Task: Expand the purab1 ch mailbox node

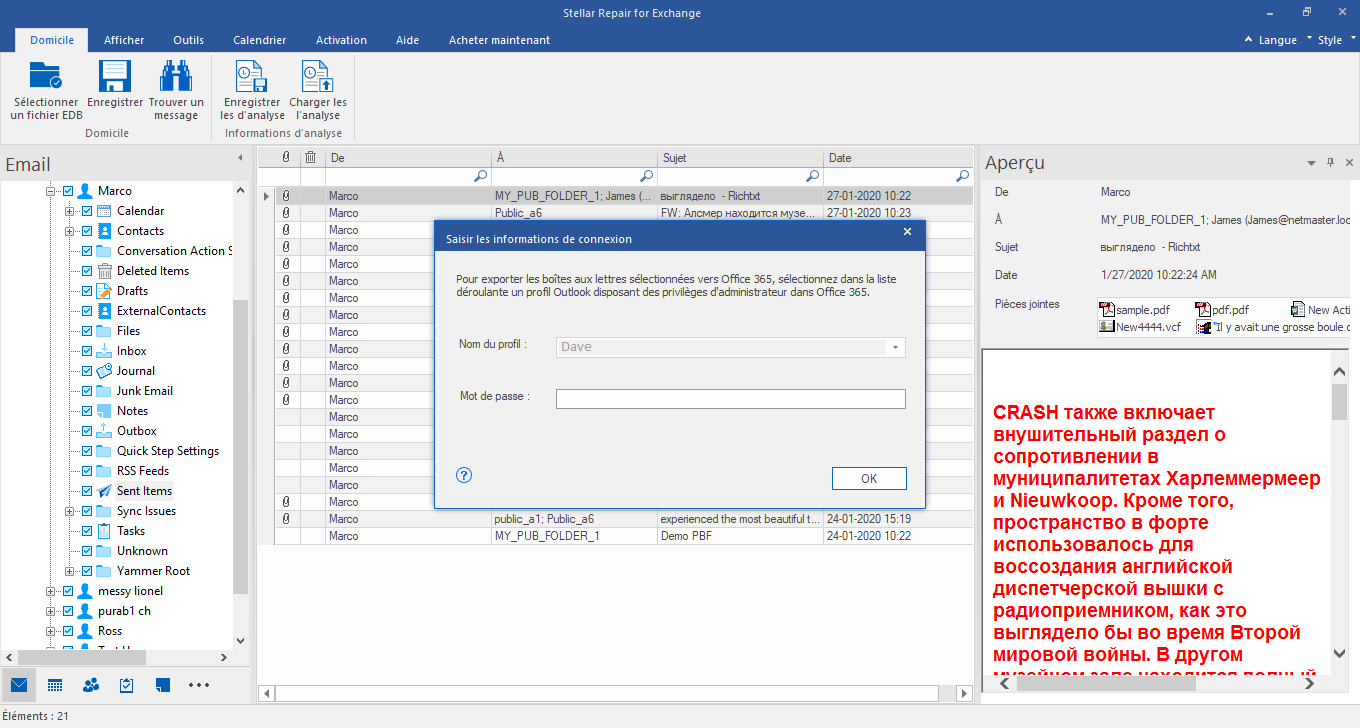Action: click(50, 611)
